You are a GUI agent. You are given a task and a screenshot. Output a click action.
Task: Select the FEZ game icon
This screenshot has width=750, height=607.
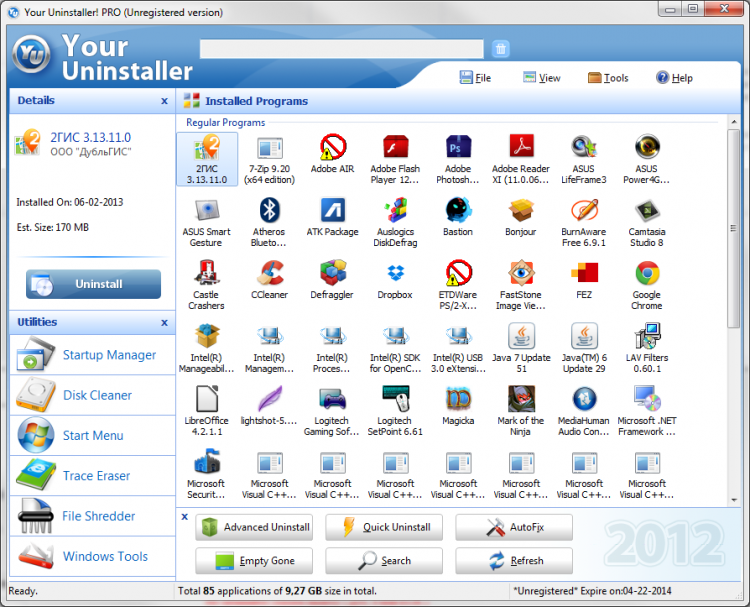[x=584, y=273]
